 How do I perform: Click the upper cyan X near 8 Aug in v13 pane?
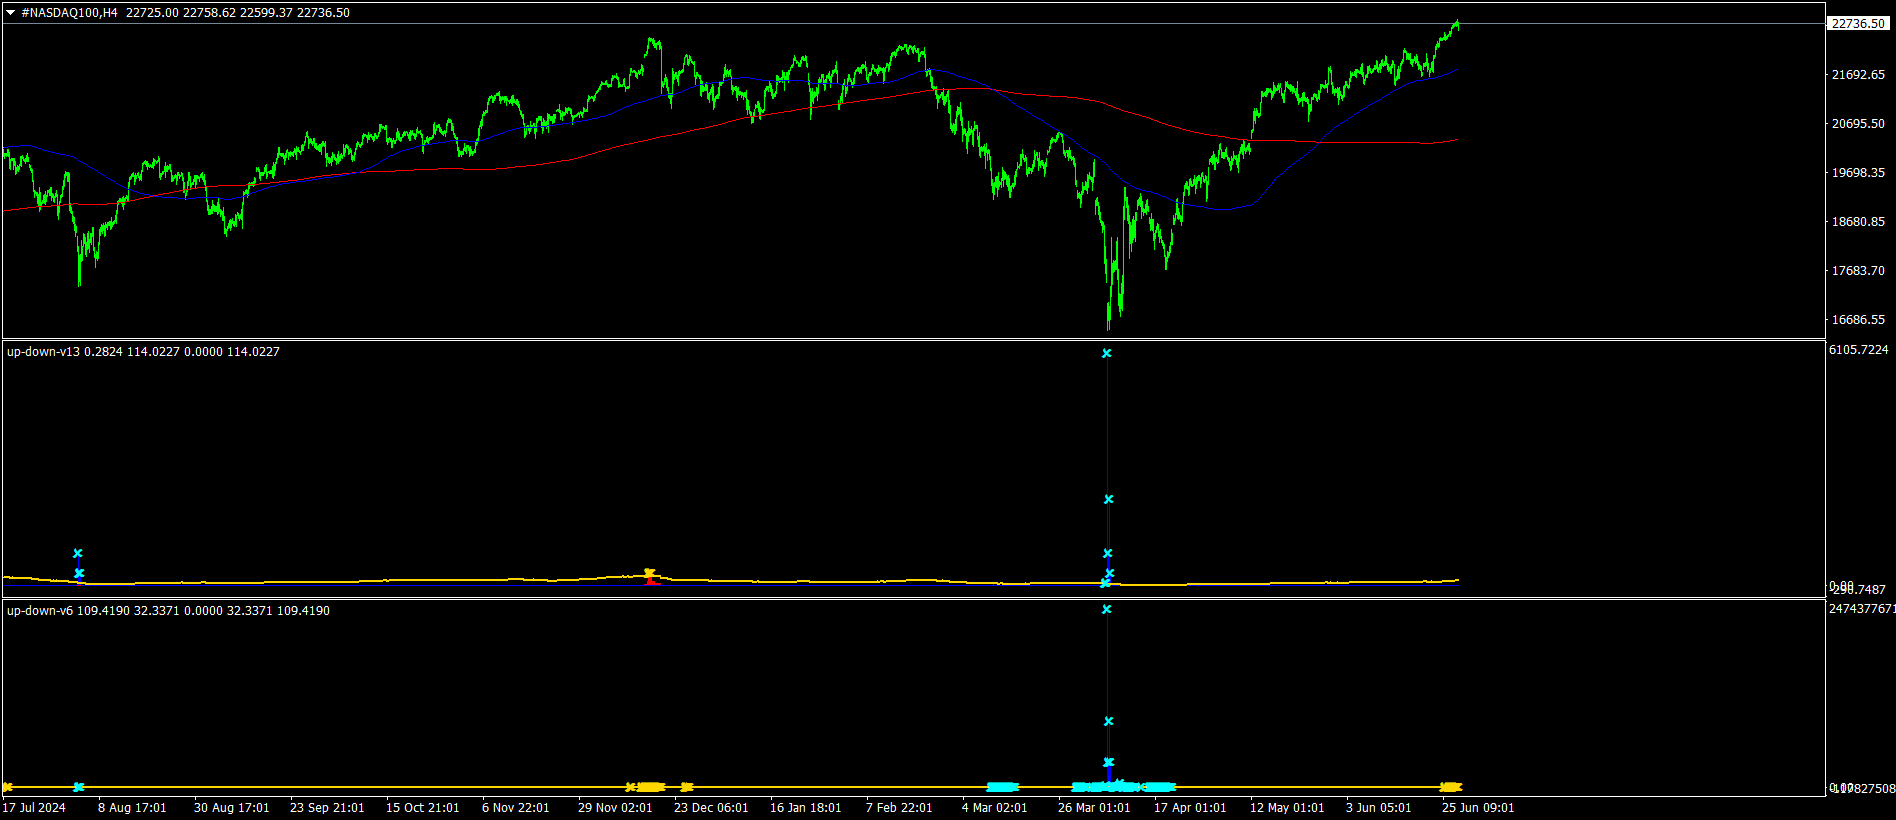point(77,553)
